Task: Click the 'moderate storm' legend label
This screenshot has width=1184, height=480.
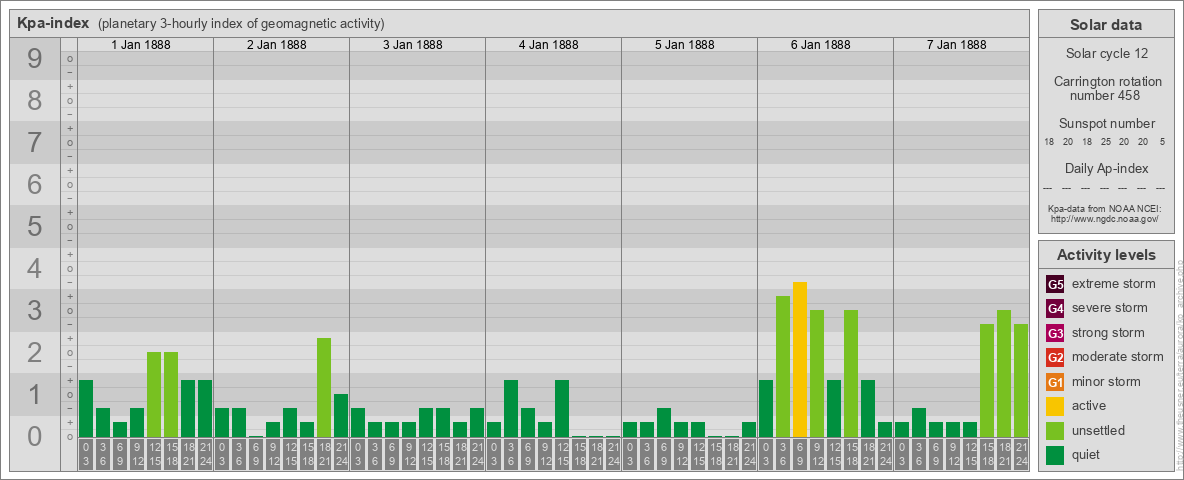Action: click(x=1118, y=357)
